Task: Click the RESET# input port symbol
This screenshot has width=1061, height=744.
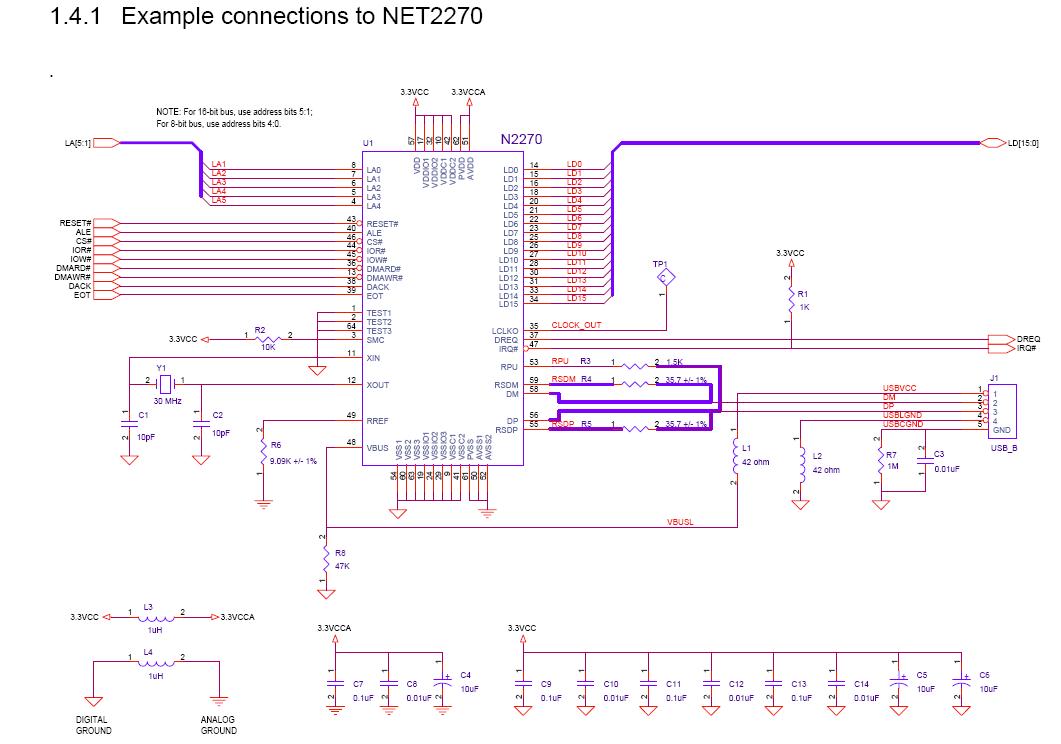Action: 106,223
